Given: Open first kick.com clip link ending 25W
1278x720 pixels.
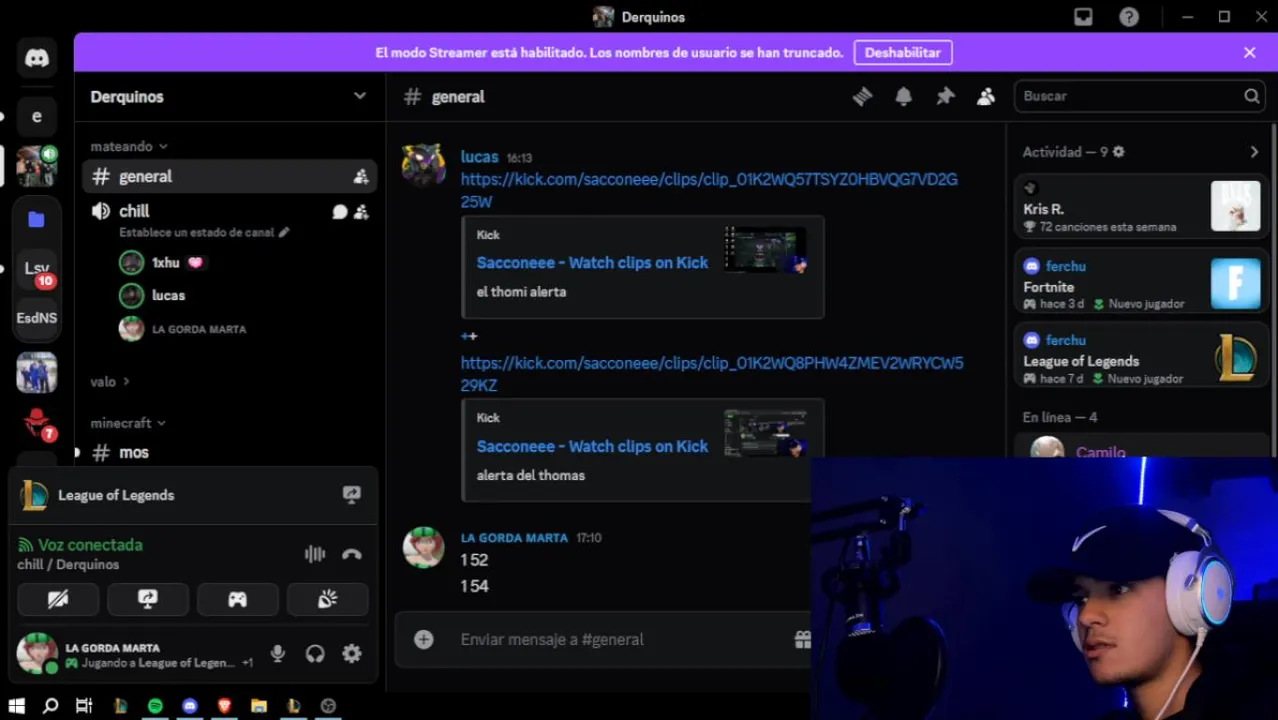Looking at the screenshot, I should (x=709, y=190).
